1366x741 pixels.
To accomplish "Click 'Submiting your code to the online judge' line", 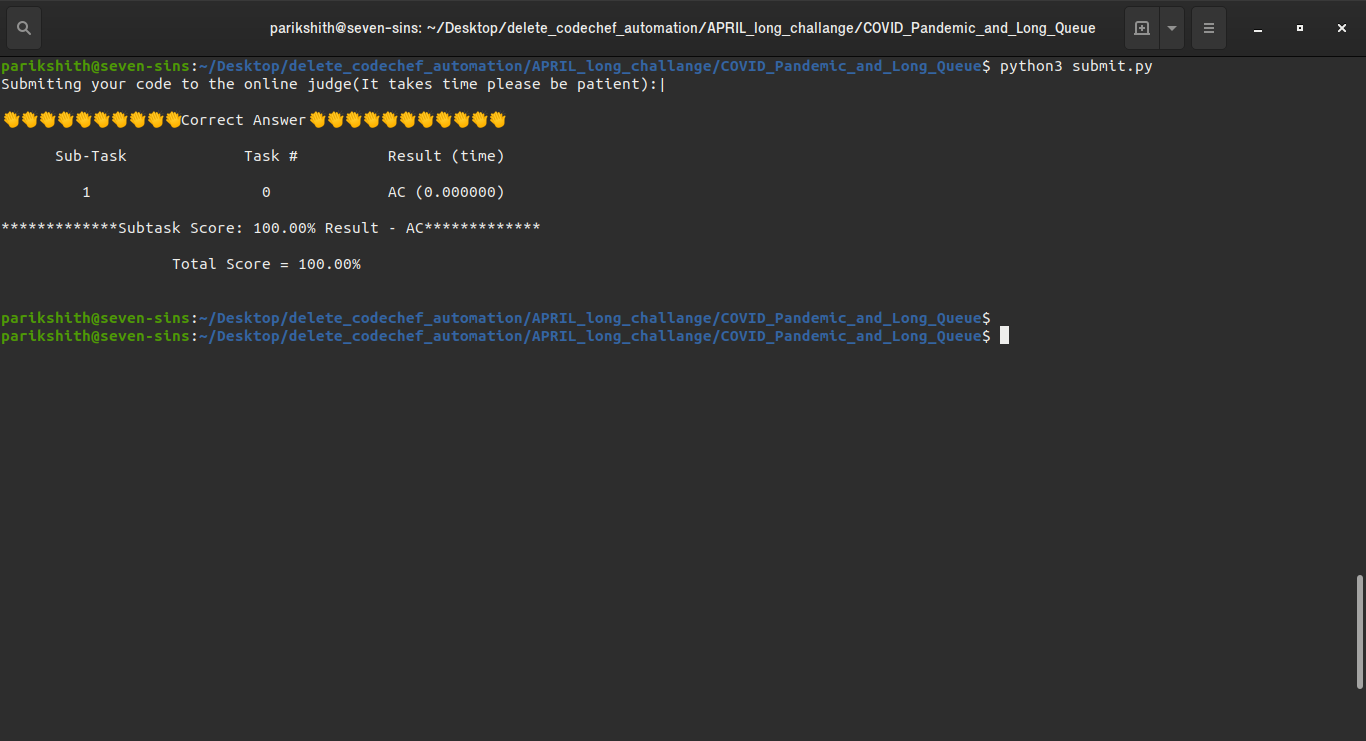I will tap(333, 84).
